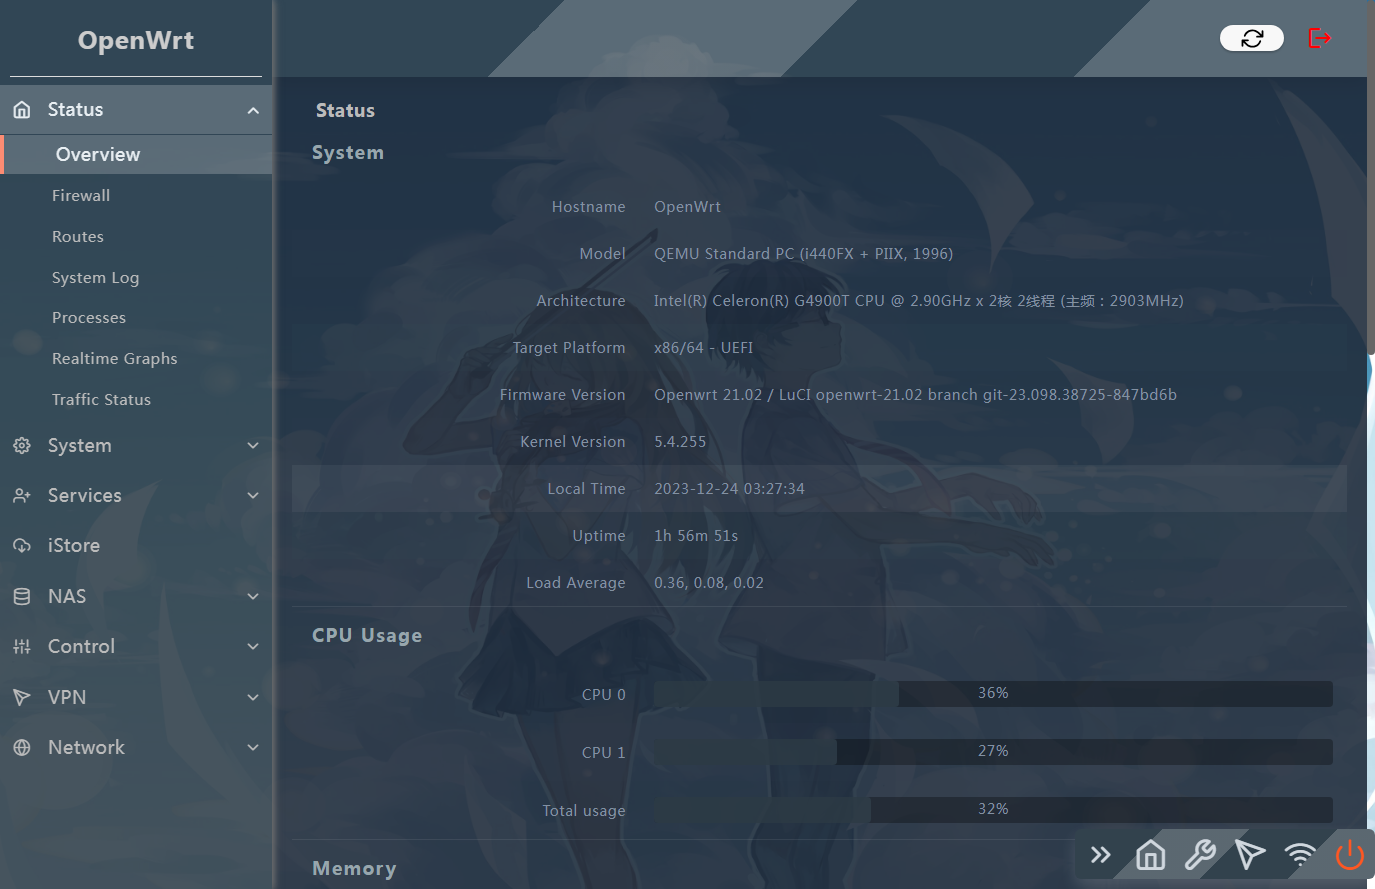Click the CPU Usage section heading
The height and width of the screenshot is (889, 1375).
(x=367, y=636)
